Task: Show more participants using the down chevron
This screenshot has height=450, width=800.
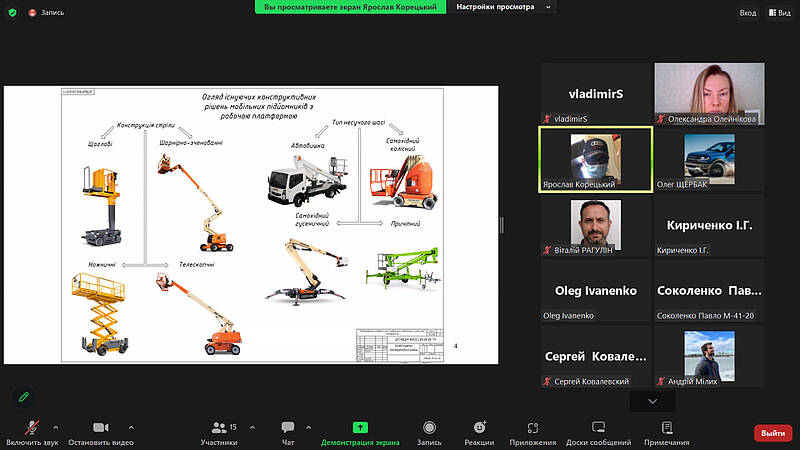Action: 653,402
